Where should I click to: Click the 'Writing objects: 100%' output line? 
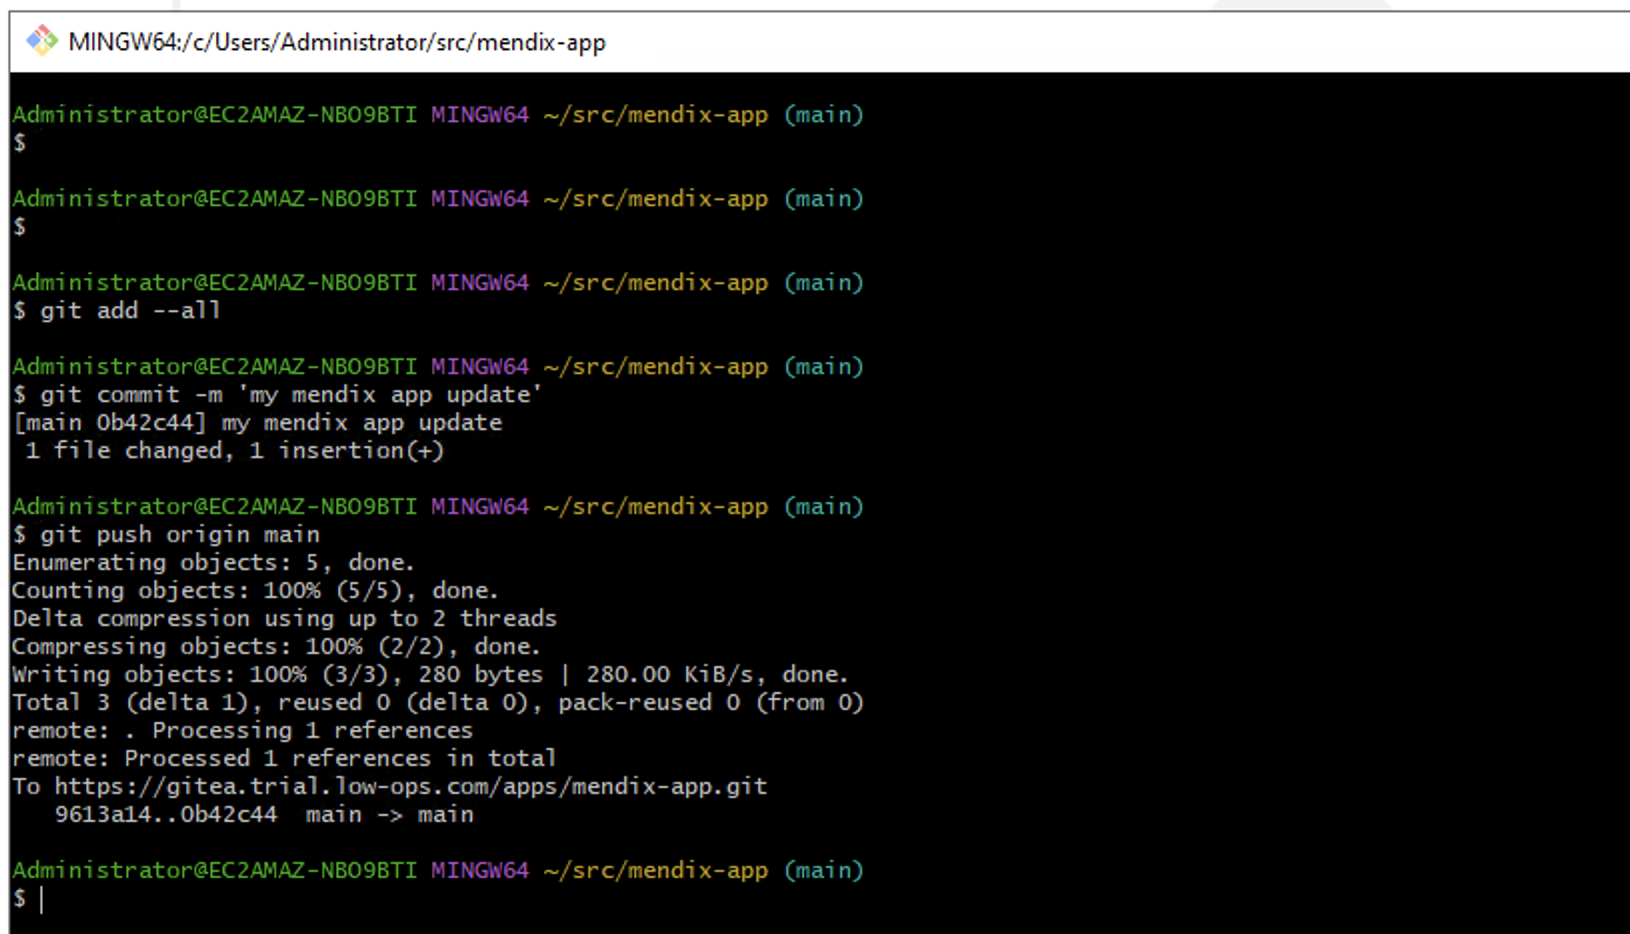click(x=430, y=674)
